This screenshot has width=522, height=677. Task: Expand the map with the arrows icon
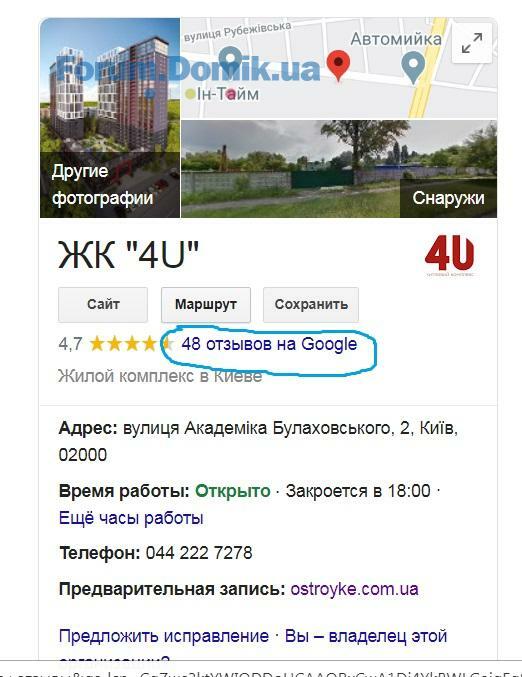471,43
